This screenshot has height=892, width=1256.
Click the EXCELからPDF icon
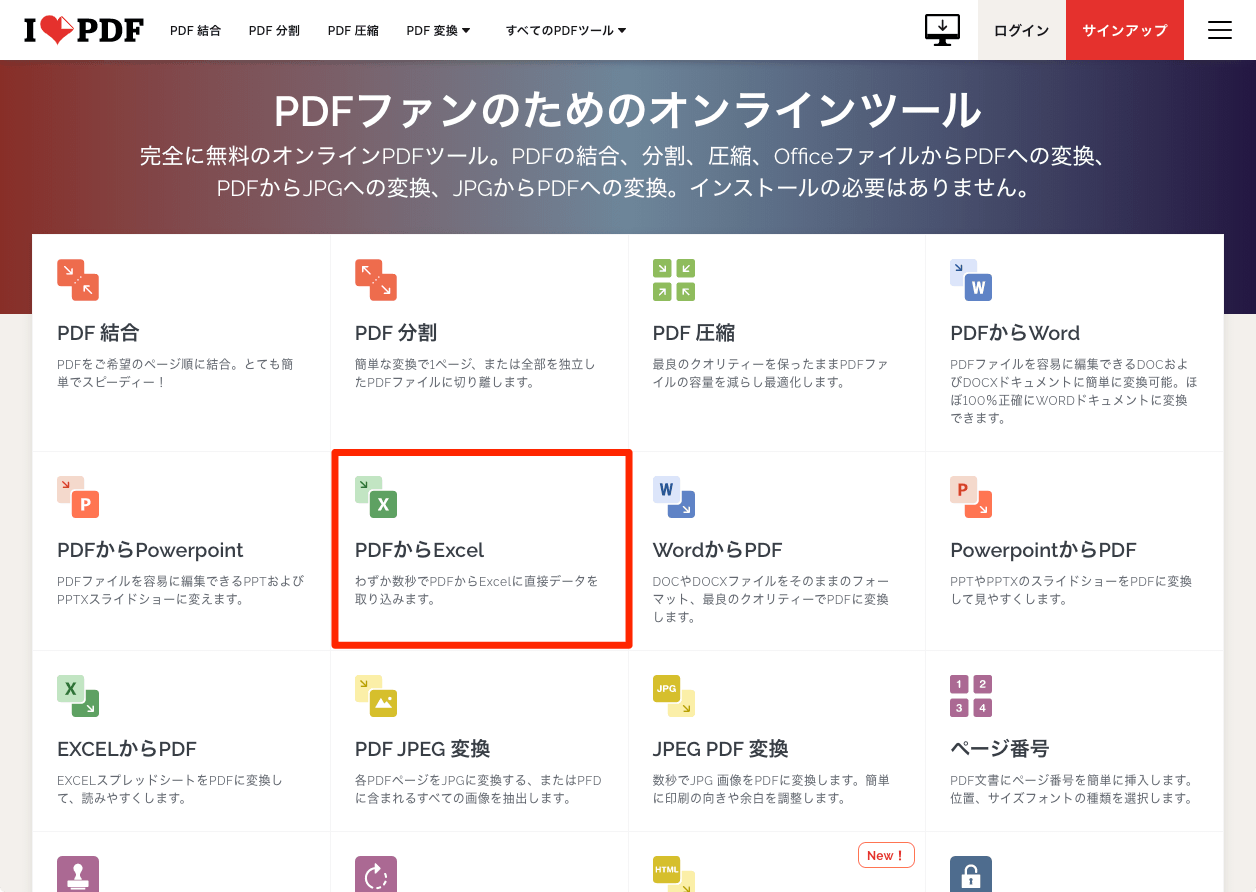[x=78, y=696]
